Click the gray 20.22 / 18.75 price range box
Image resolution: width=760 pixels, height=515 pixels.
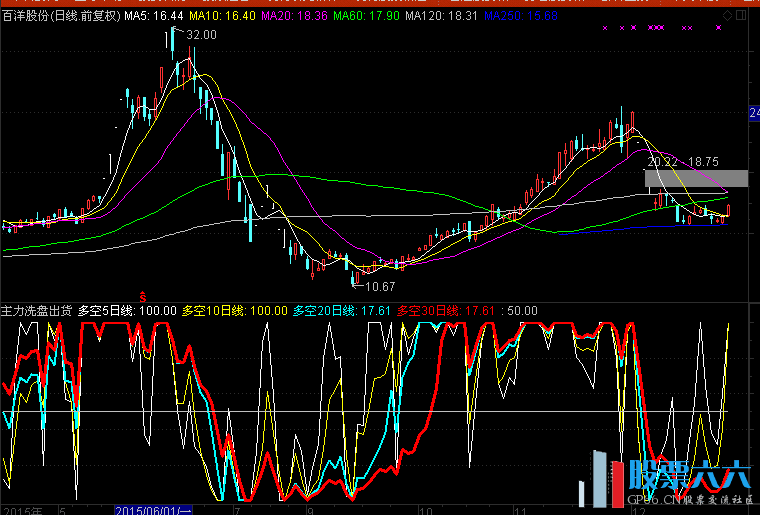tap(695, 179)
